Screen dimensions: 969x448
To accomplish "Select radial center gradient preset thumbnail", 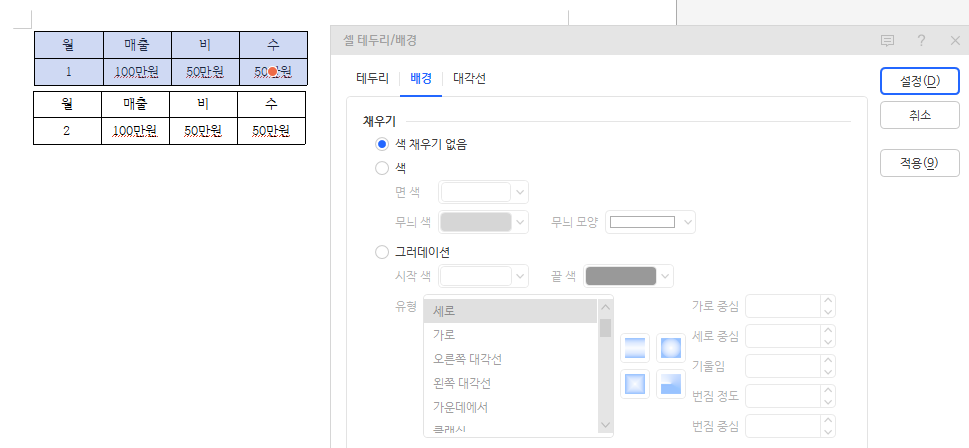I will (671, 349).
